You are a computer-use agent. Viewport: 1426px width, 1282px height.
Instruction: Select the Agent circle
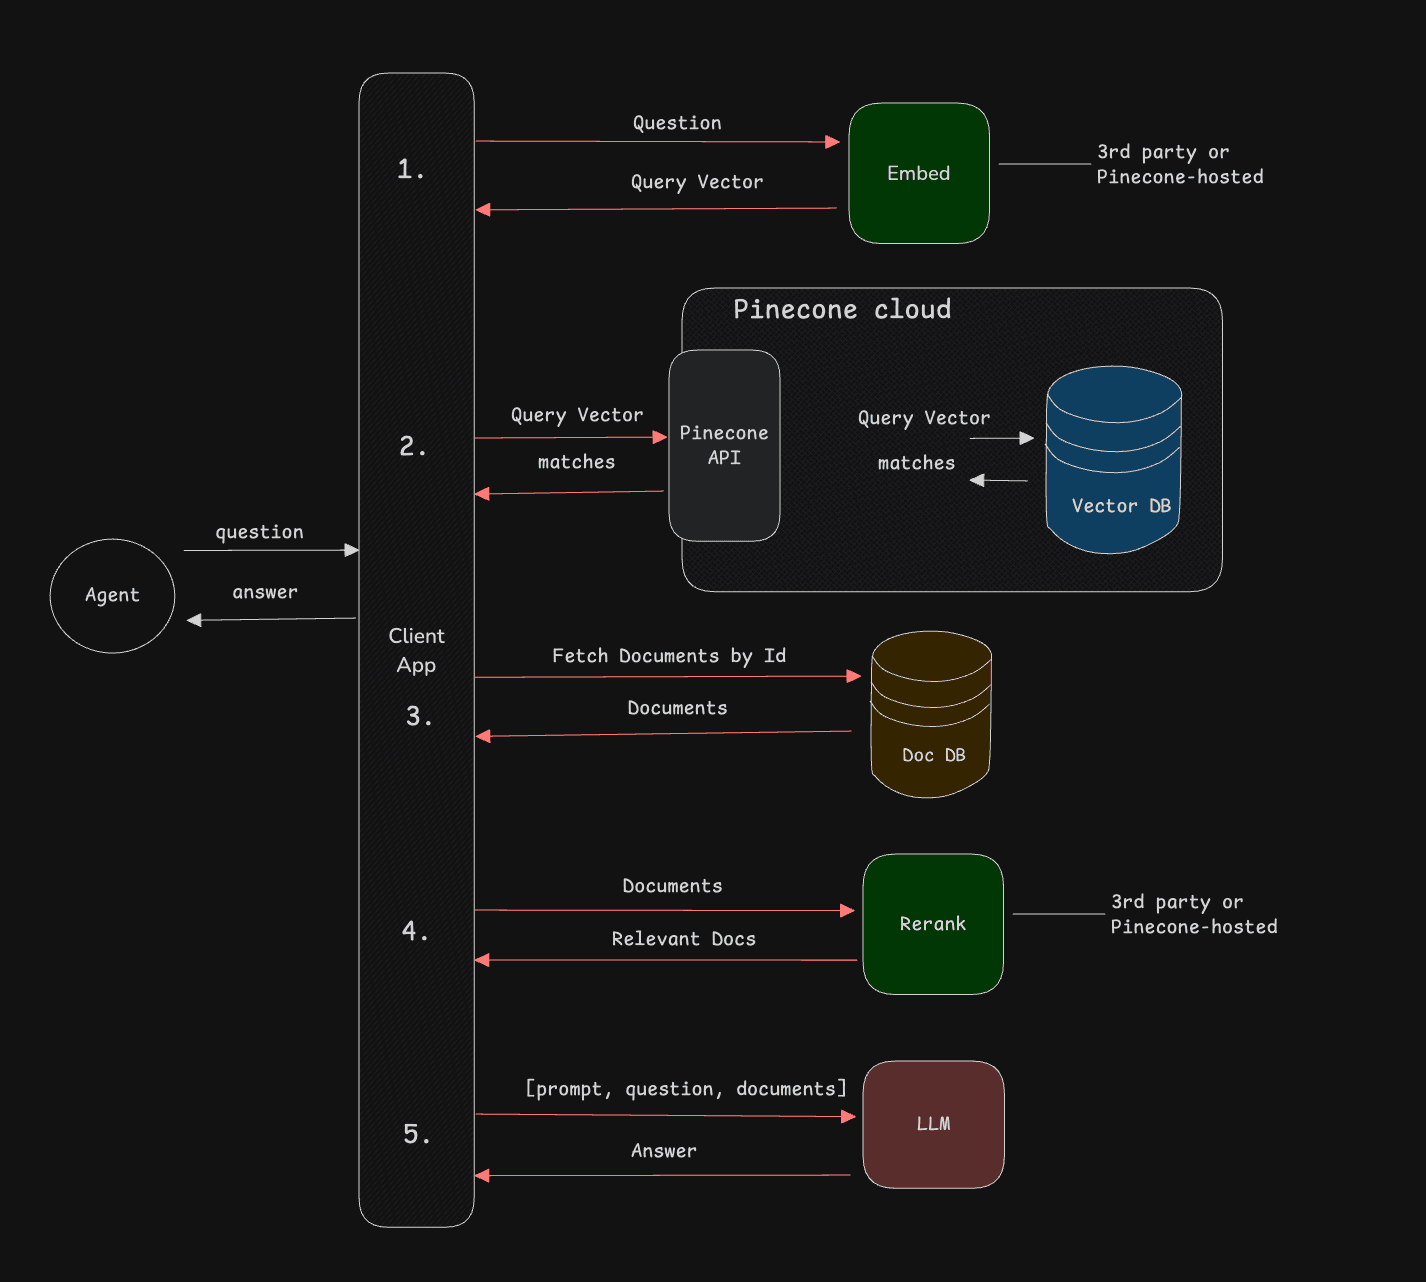[112, 595]
